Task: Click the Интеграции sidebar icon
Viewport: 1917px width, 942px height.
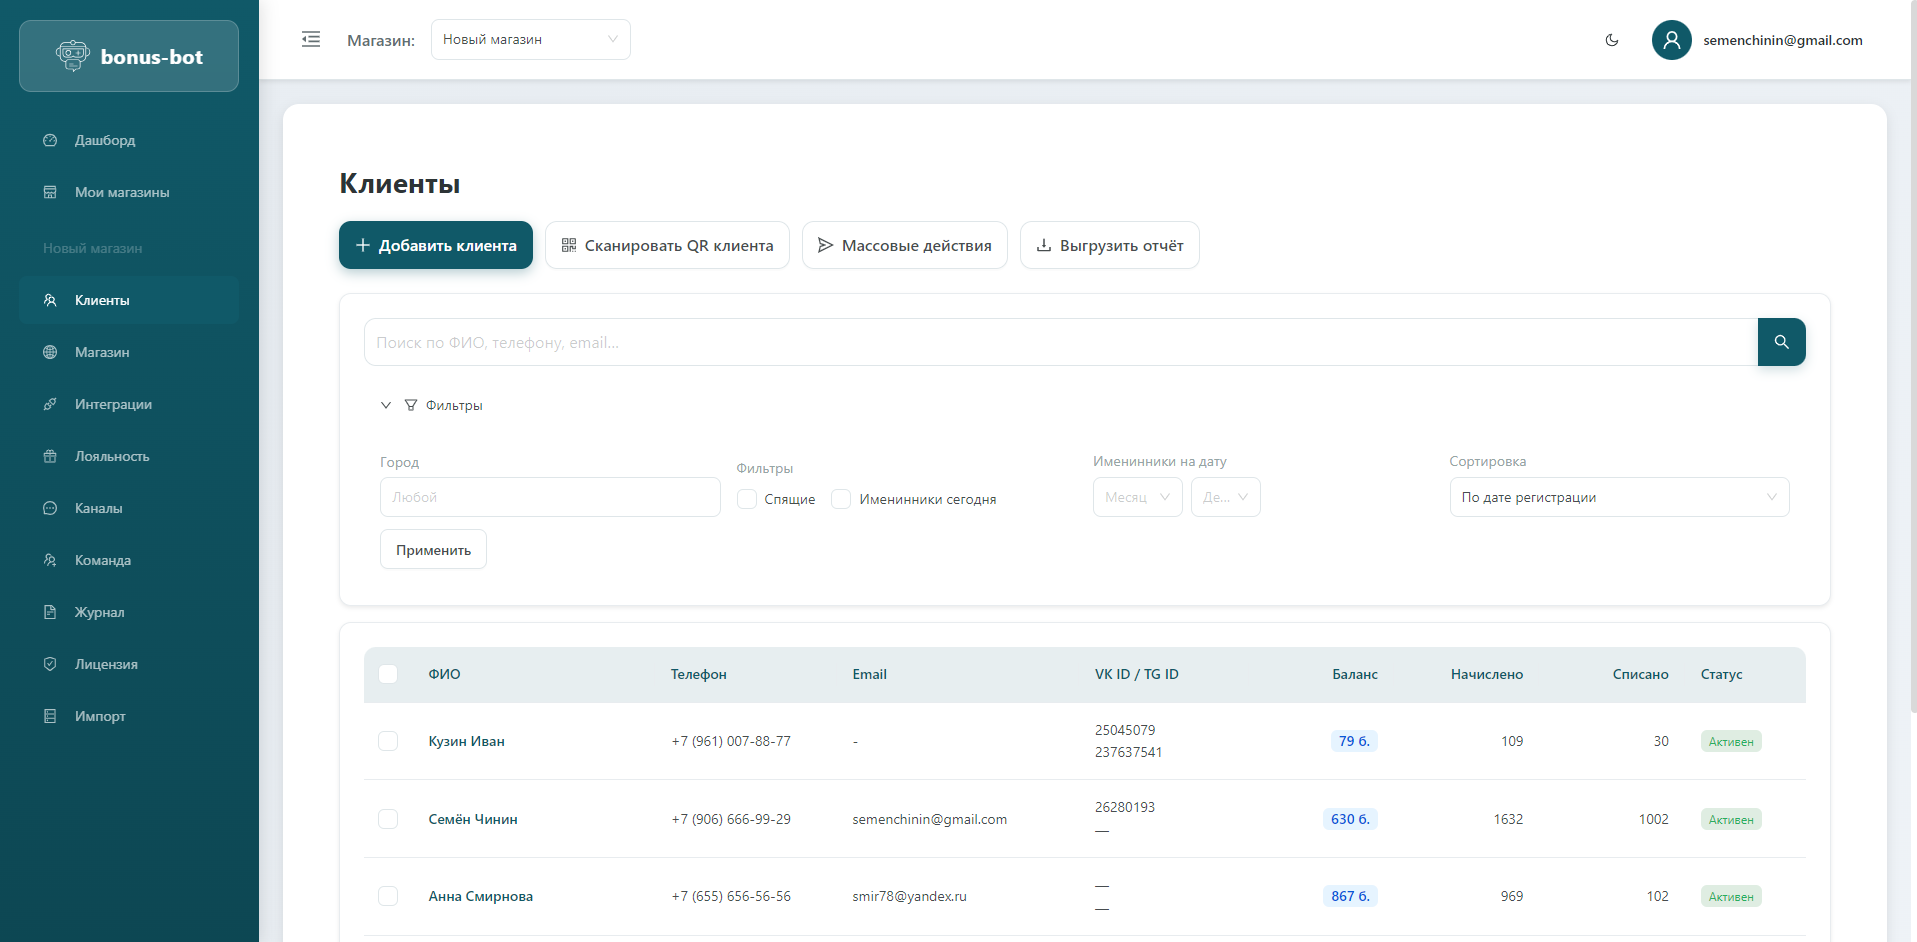Action: click(50, 404)
